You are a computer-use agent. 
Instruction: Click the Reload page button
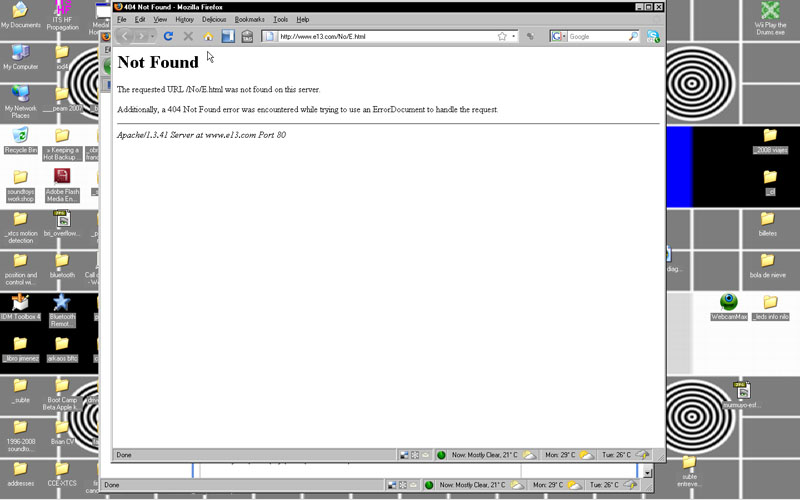click(x=168, y=36)
